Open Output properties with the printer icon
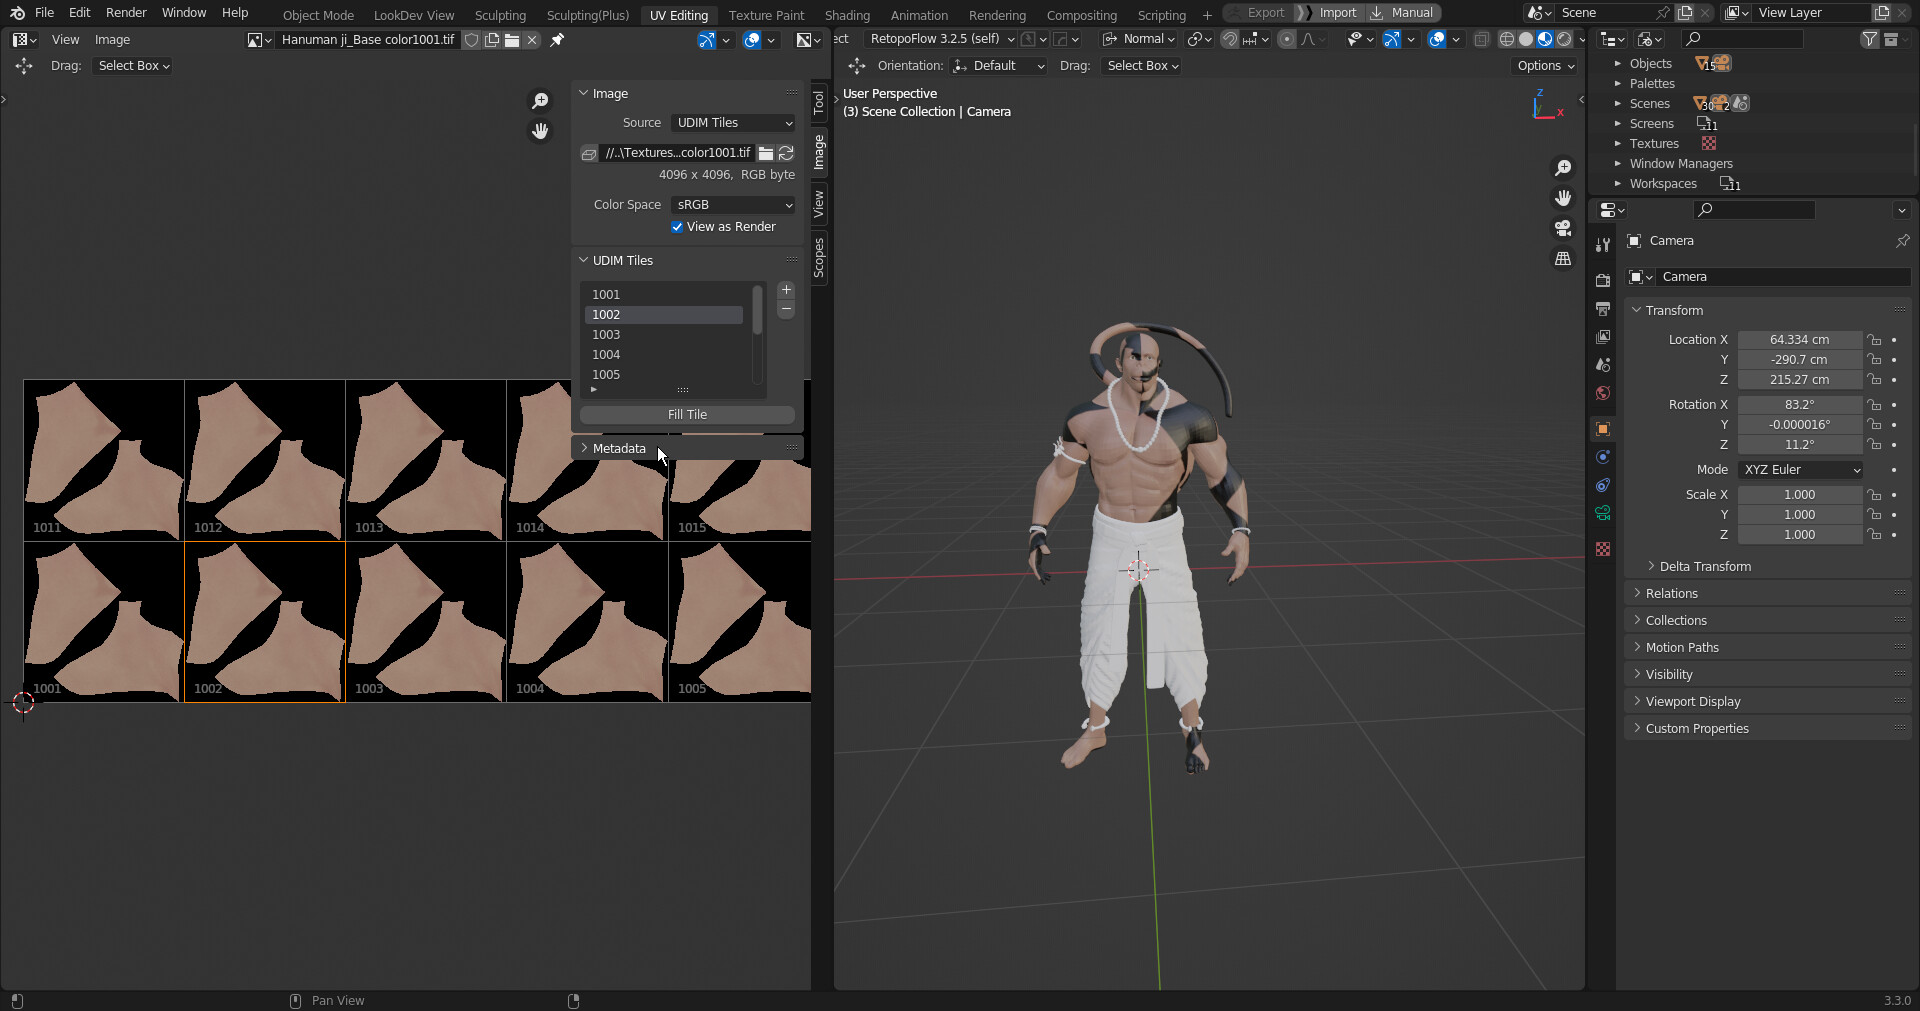This screenshot has height=1011, width=1920. 1602,309
